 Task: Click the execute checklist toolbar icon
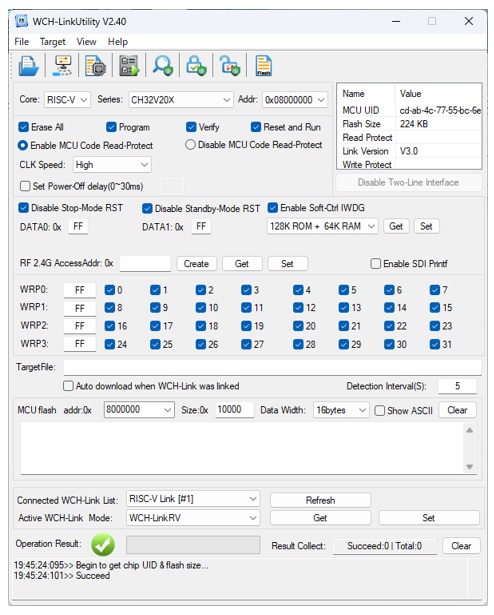pyautogui.click(x=129, y=66)
